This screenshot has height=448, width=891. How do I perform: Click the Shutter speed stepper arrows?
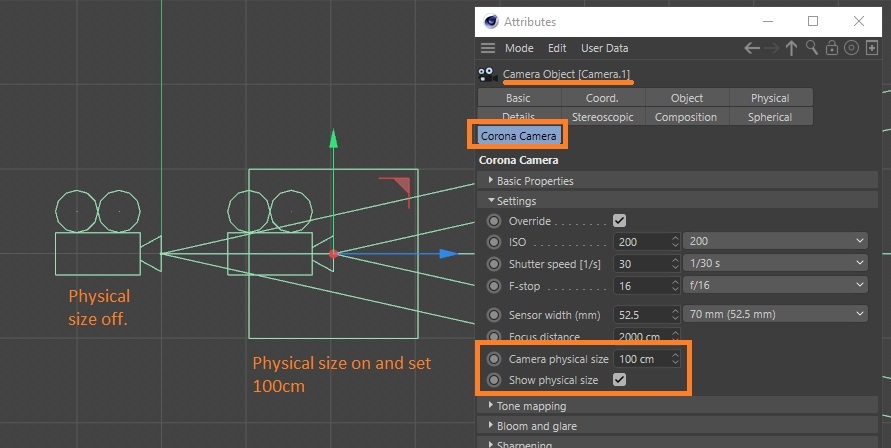point(675,264)
